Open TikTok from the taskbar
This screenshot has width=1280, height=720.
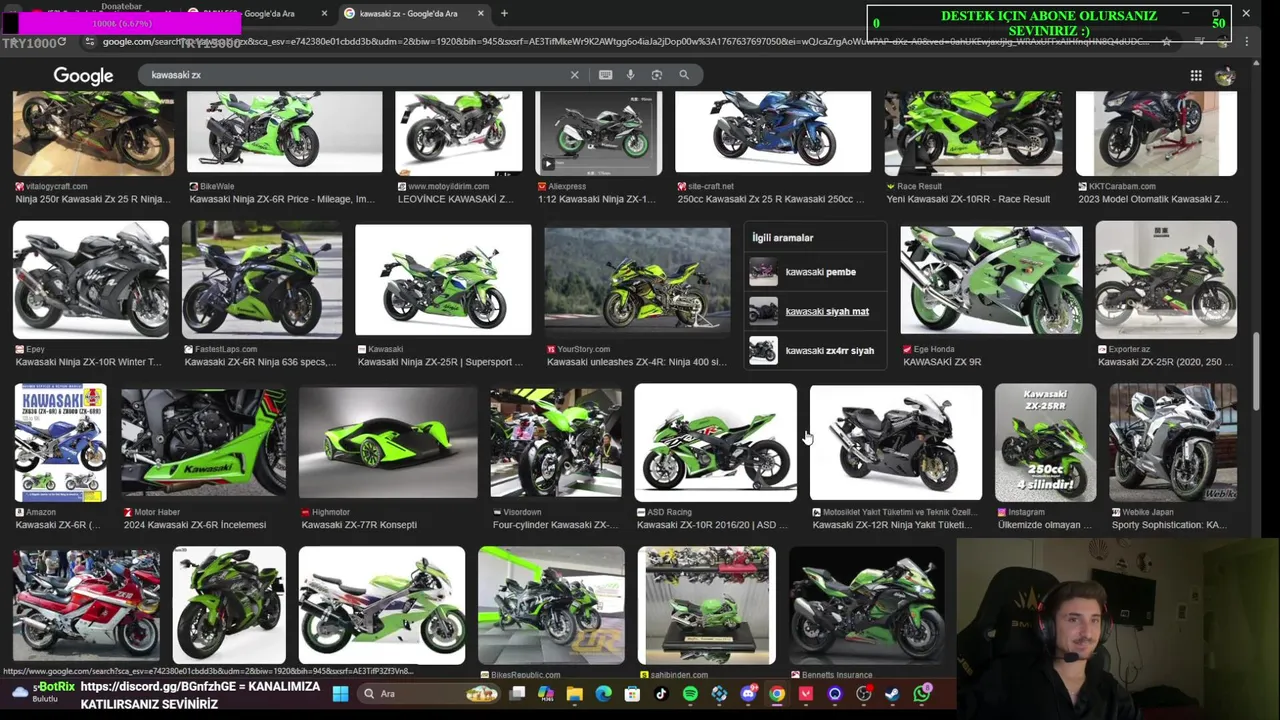[x=662, y=694]
